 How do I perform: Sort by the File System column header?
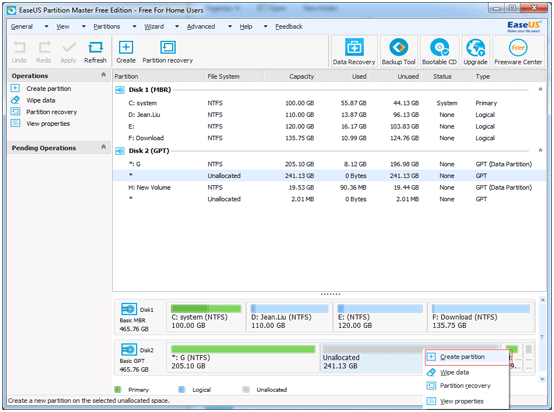(234, 76)
